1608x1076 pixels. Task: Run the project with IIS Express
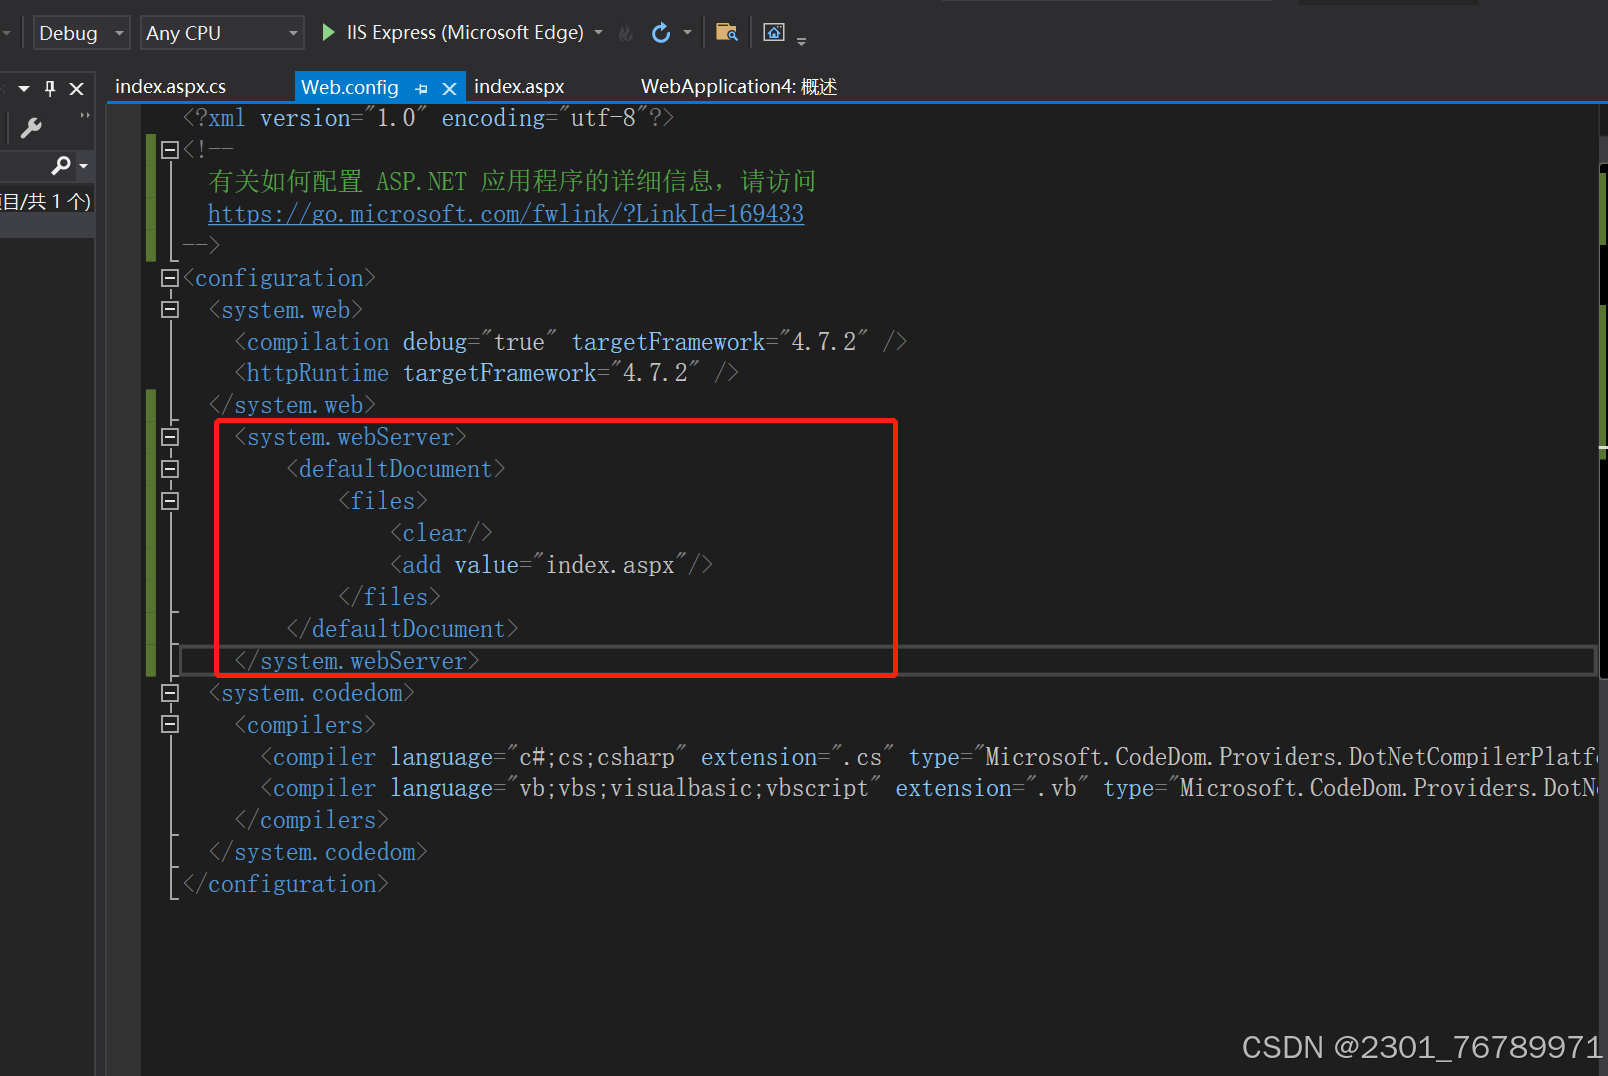[328, 31]
